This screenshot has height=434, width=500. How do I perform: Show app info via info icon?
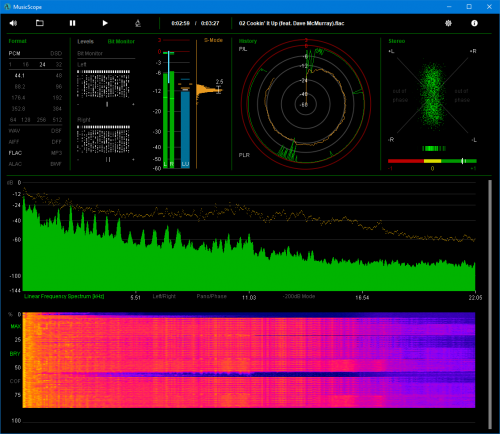[x=474, y=23]
